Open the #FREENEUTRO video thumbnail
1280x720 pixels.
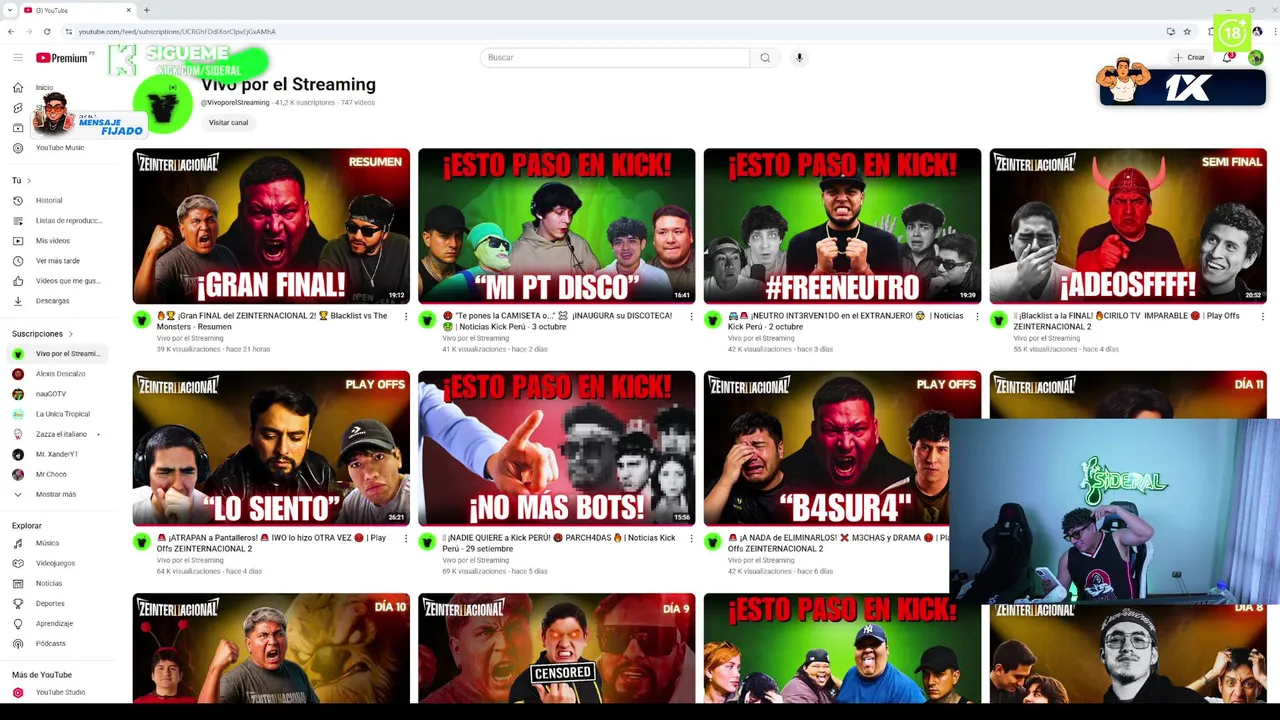(842, 226)
